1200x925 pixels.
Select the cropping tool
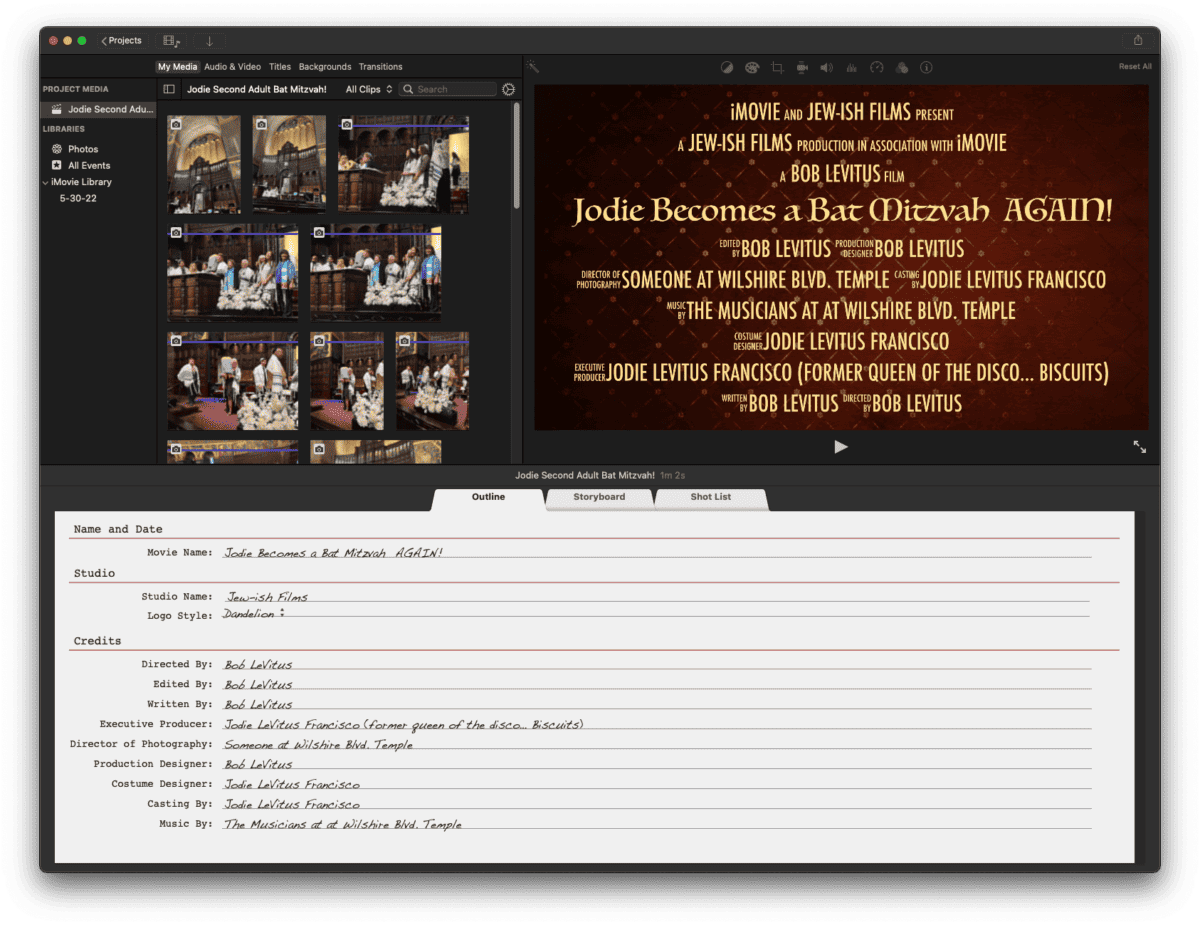click(x=777, y=67)
